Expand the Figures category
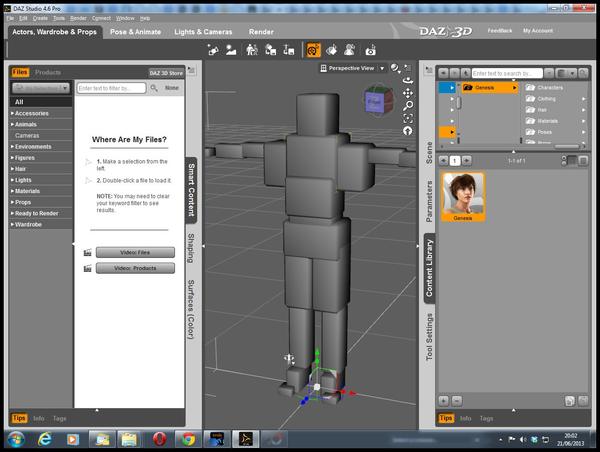Viewport: 600px width, 452px height. click(12, 158)
